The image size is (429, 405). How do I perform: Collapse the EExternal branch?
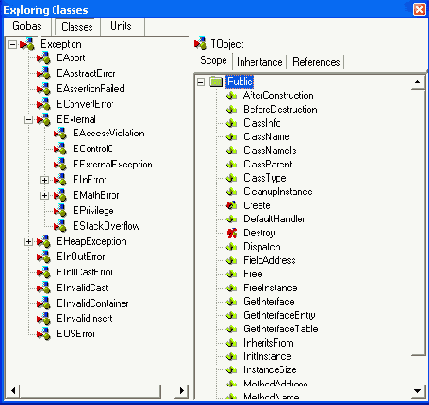[x=29, y=119]
